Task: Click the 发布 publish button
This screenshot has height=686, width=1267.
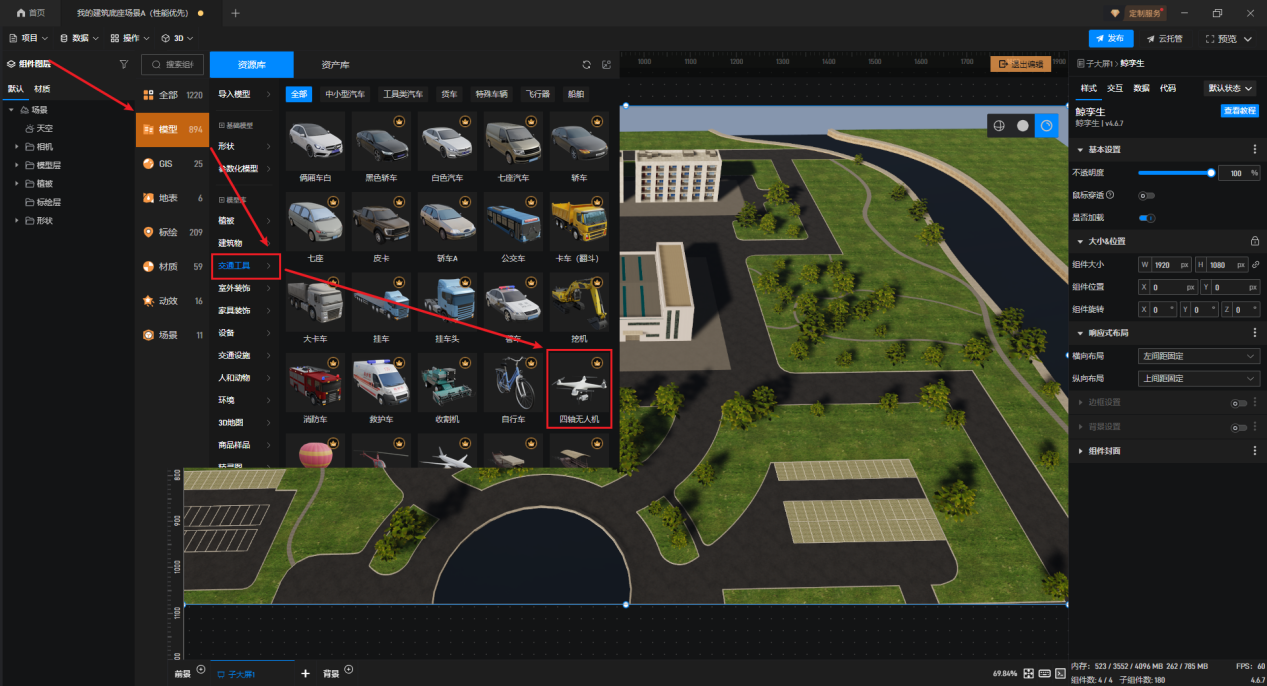Action: tap(1110, 38)
